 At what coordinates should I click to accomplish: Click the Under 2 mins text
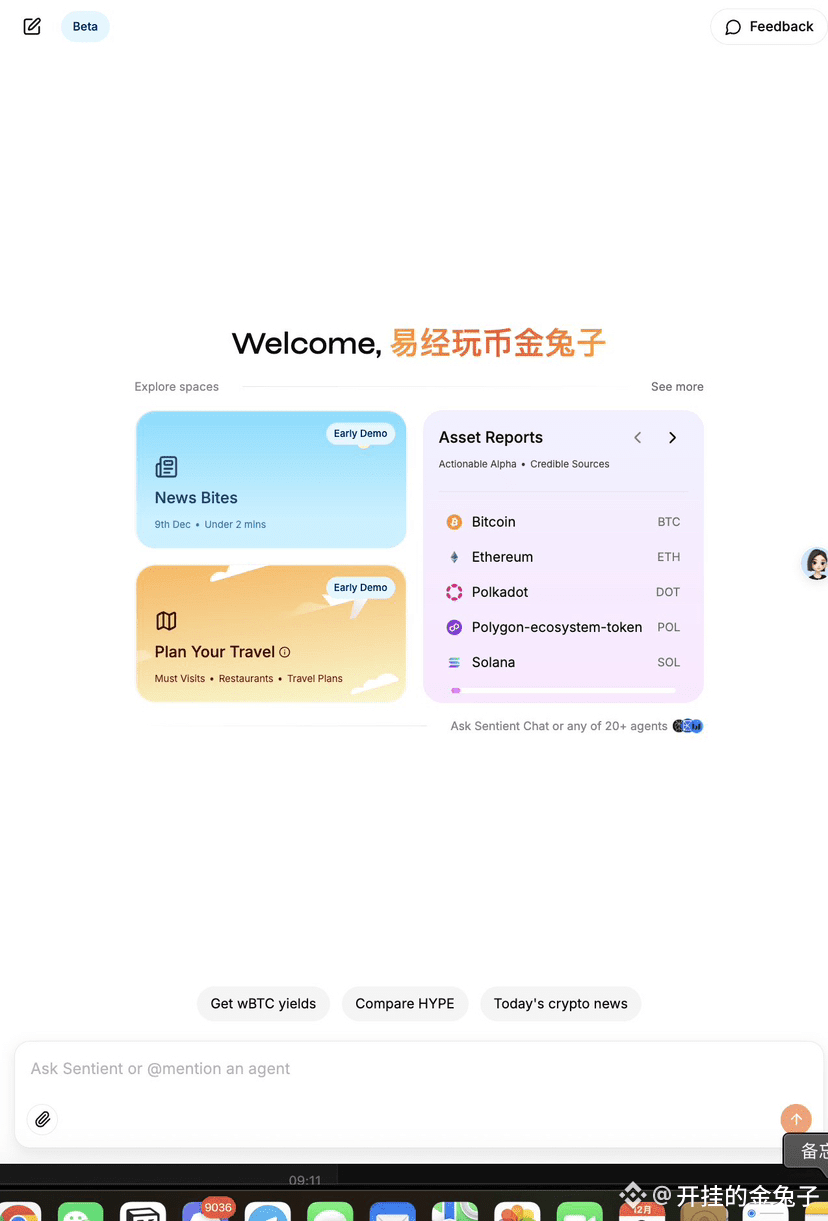coord(235,524)
